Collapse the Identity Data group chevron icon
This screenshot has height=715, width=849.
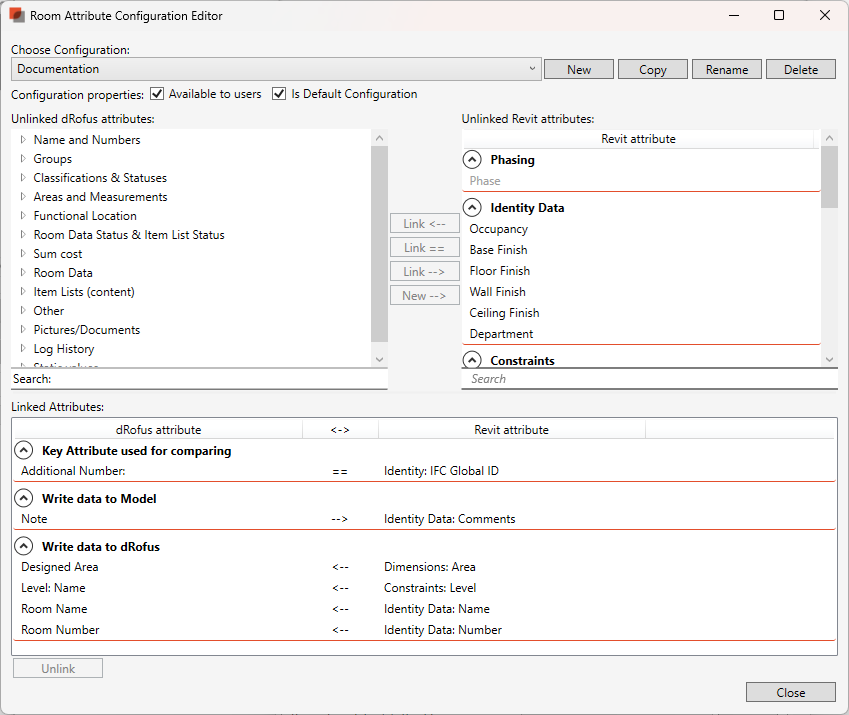tap(473, 208)
